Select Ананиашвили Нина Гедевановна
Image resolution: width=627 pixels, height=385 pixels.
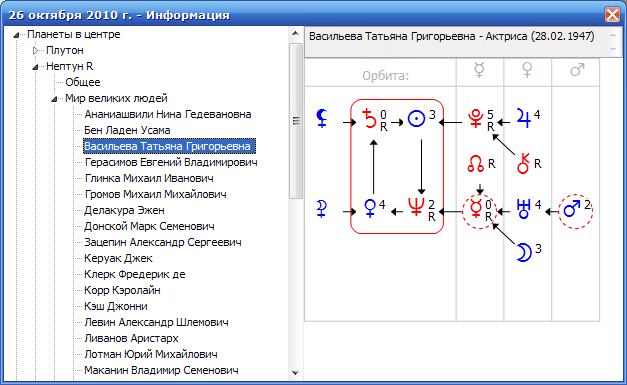point(168,114)
